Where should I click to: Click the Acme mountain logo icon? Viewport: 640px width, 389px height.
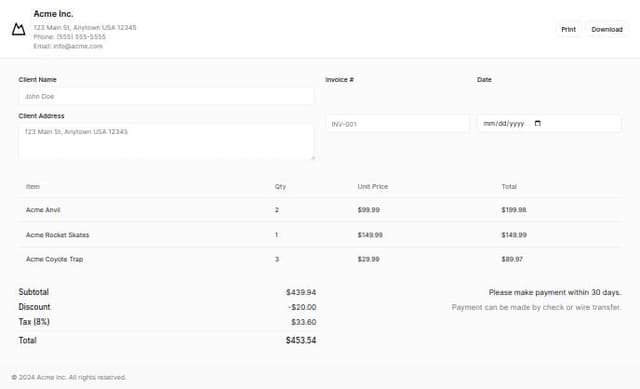18,29
